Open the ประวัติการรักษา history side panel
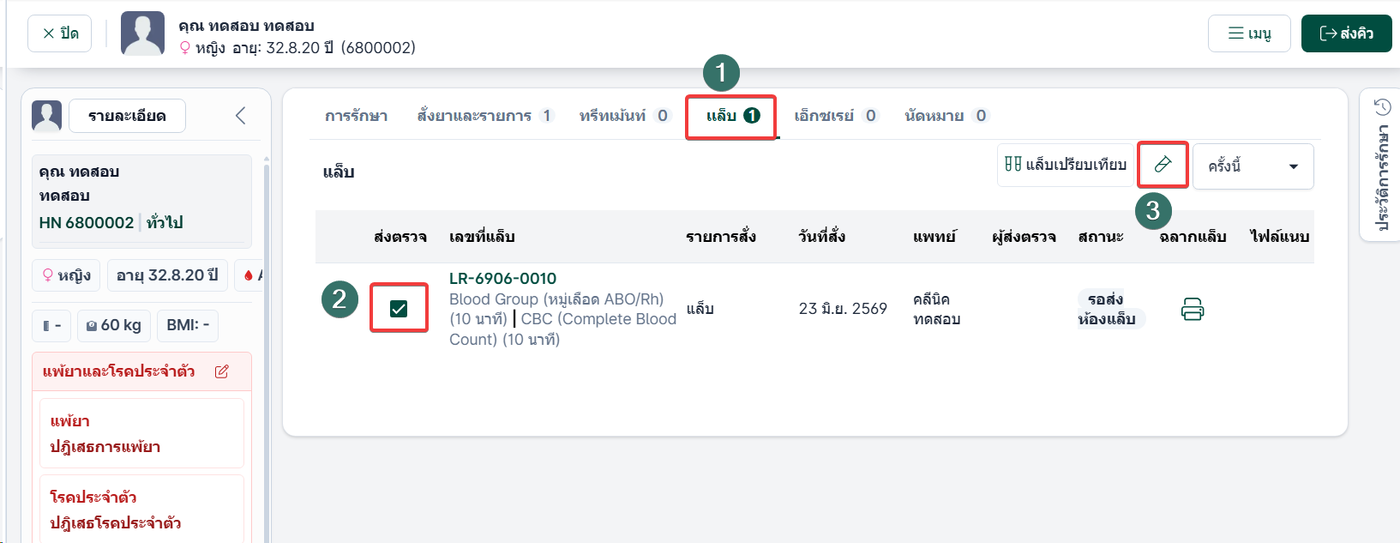The height and width of the screenshot is (543, 1400). click(x=1381, y=164)
